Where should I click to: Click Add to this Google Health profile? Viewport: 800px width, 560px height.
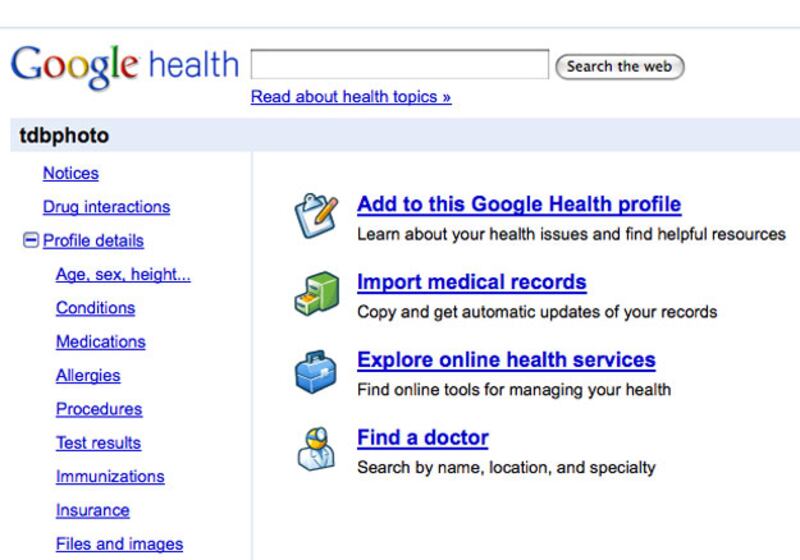(519, 204)
